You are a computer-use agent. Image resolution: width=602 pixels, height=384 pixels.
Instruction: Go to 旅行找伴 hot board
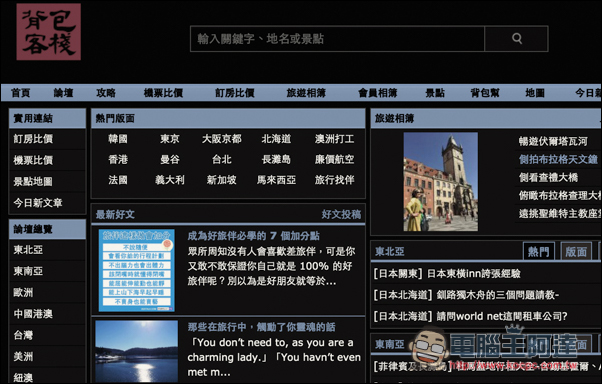334,180
